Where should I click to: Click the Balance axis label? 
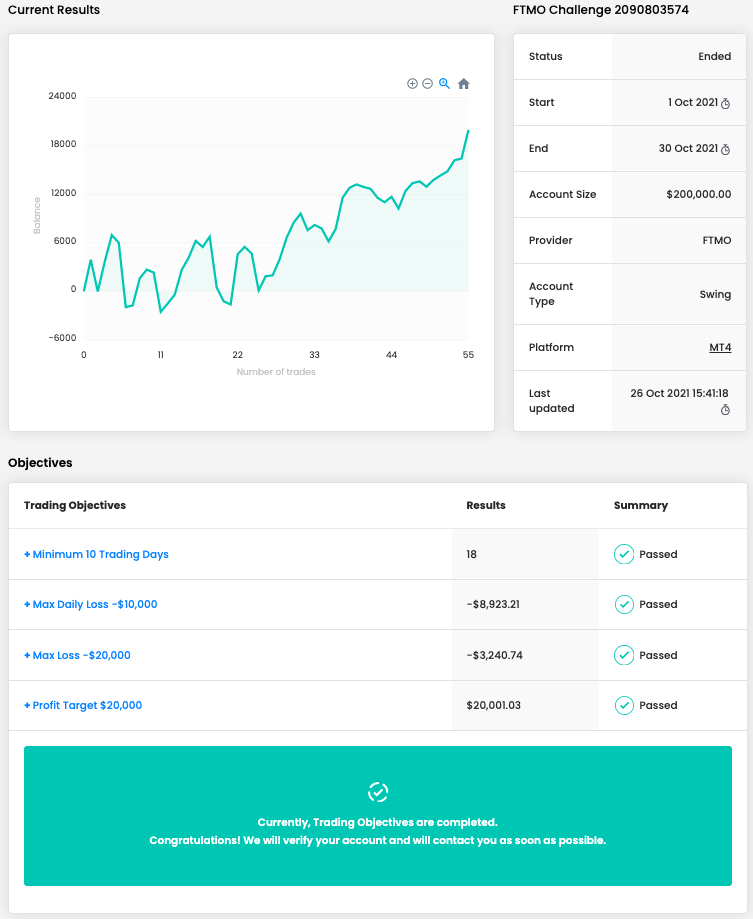(x=37, y=216)
